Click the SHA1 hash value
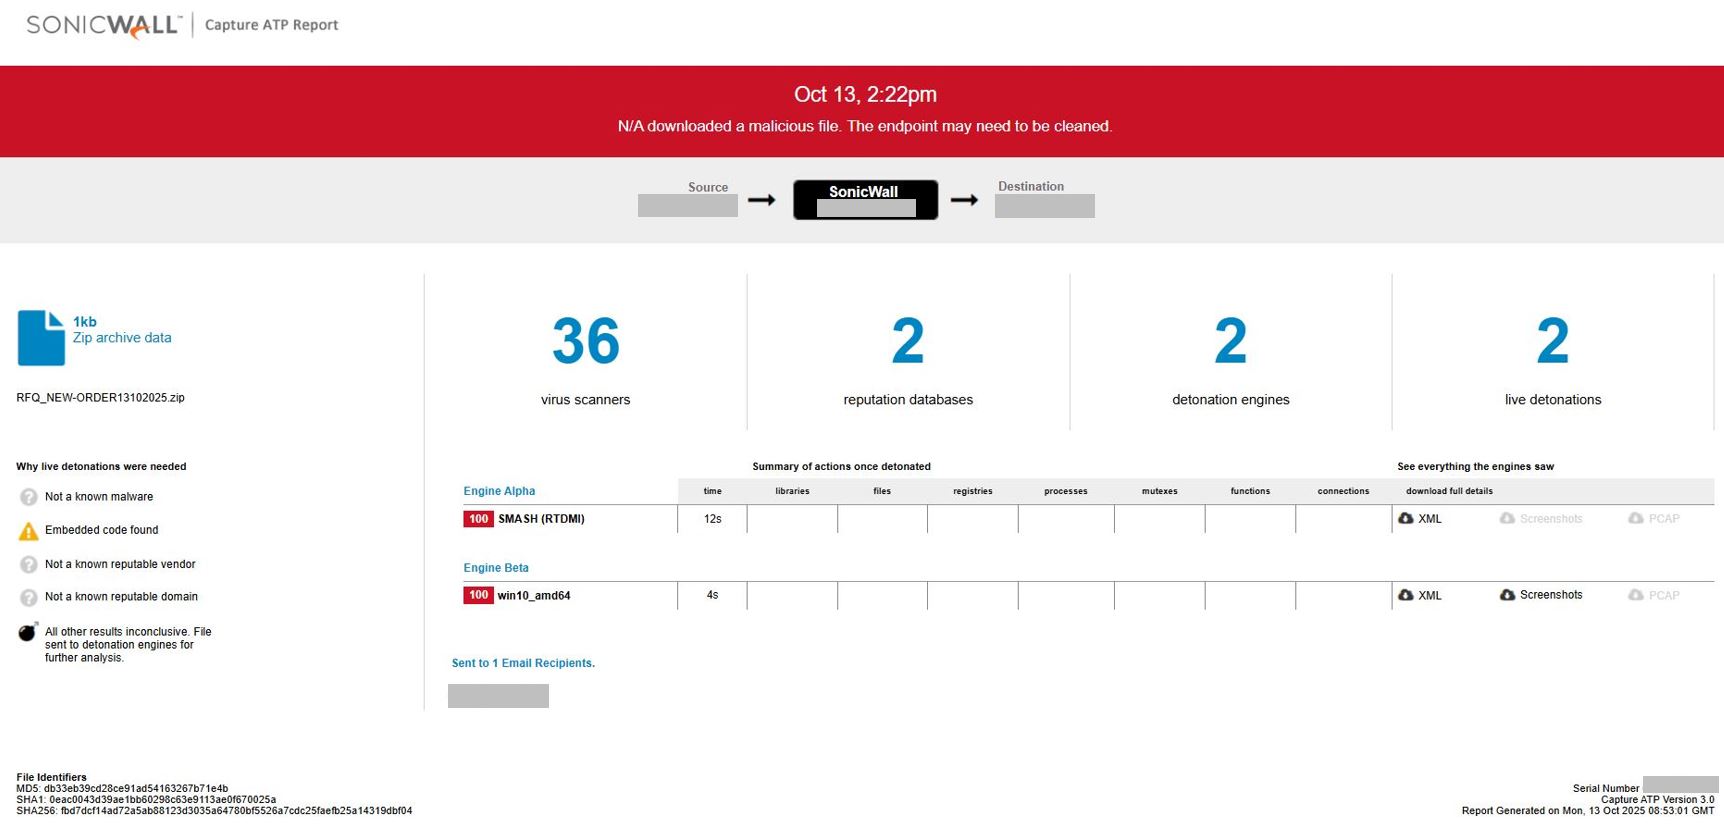Viewport: 1724px width, 829px height. (x=163, y=800)
